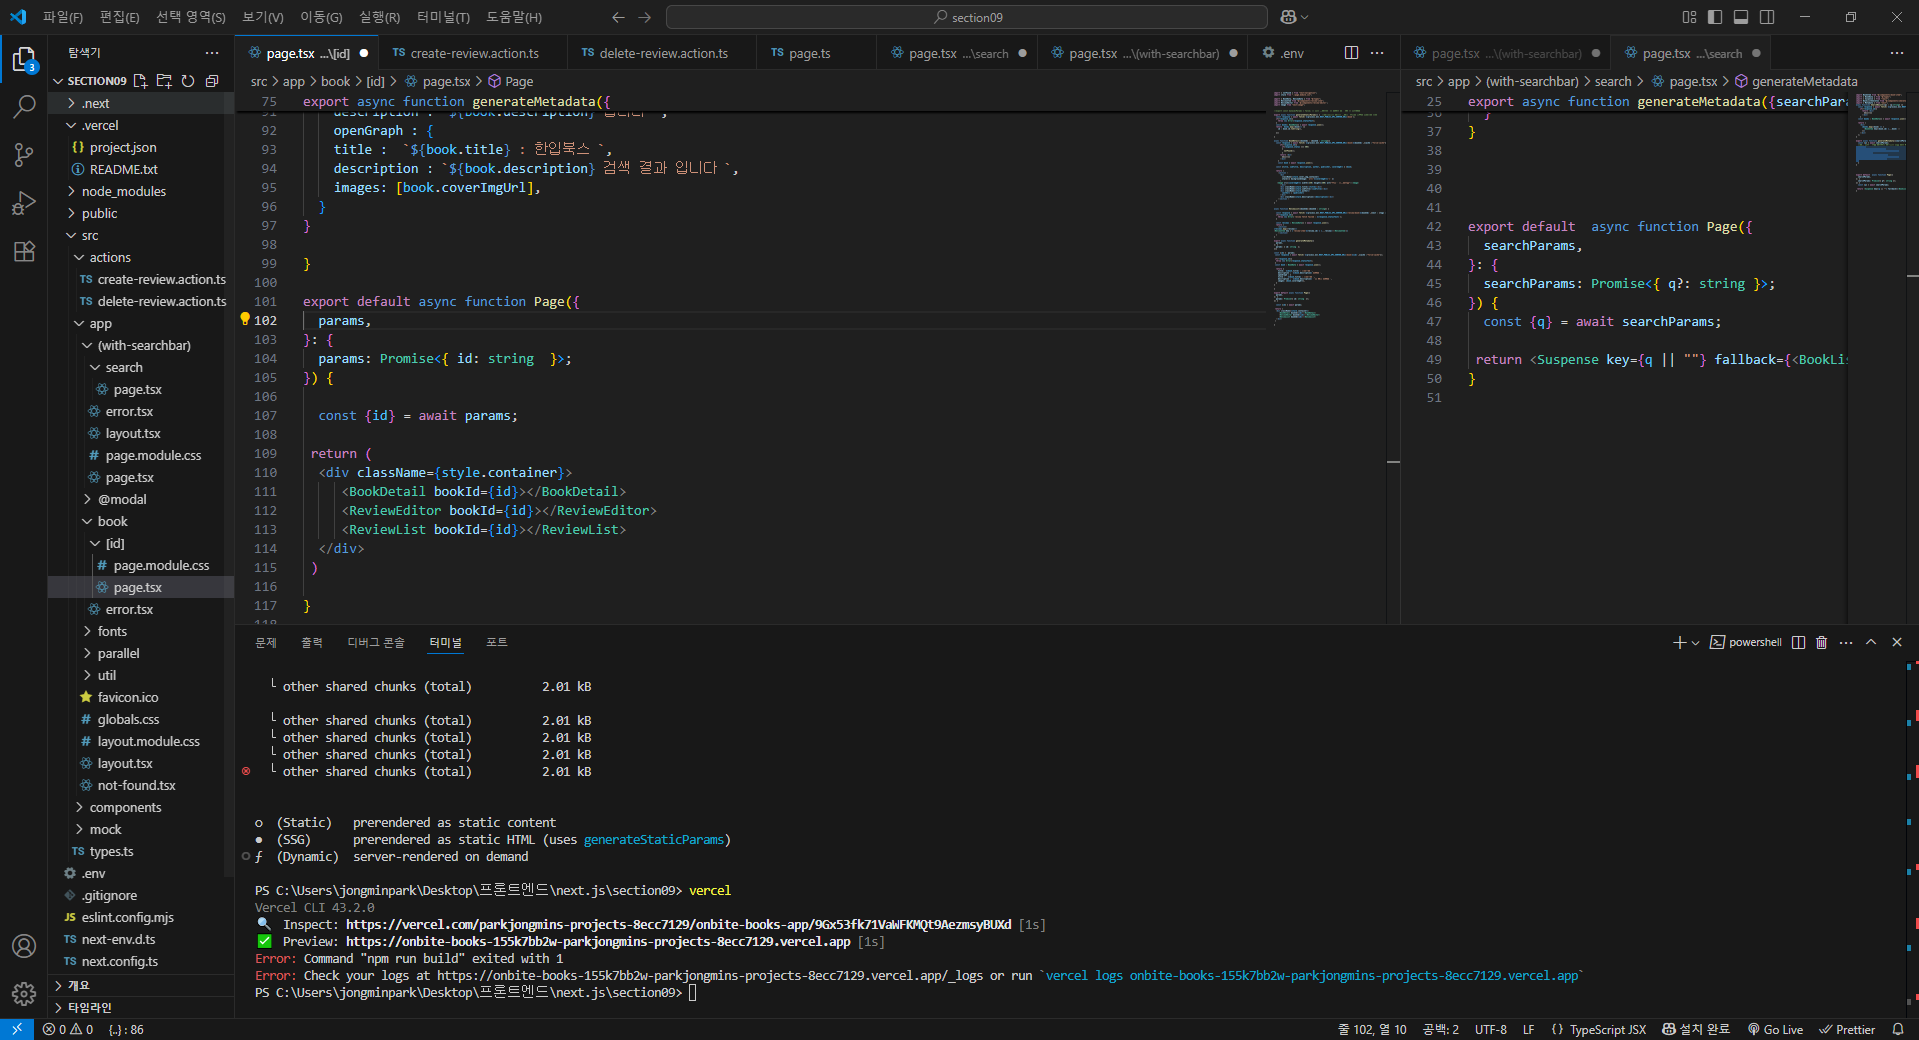The width and height of the screenshot is (1919, 1040).
Task: Expand the public folder
Action: click(x=141, y=213)
